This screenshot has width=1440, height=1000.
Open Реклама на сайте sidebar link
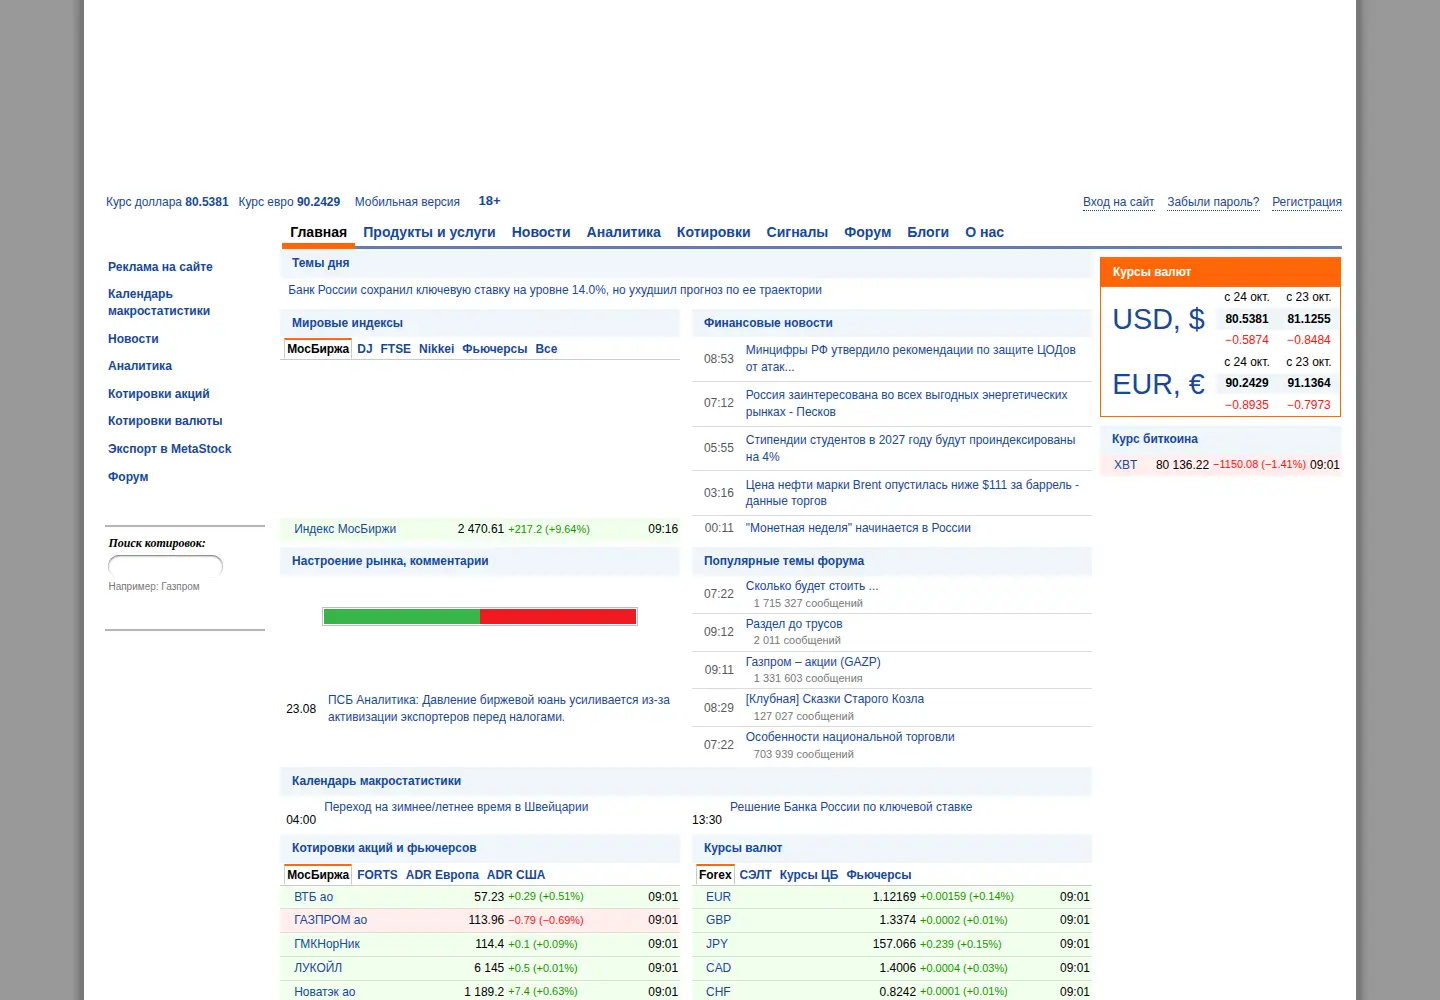[x=160, y=267]
